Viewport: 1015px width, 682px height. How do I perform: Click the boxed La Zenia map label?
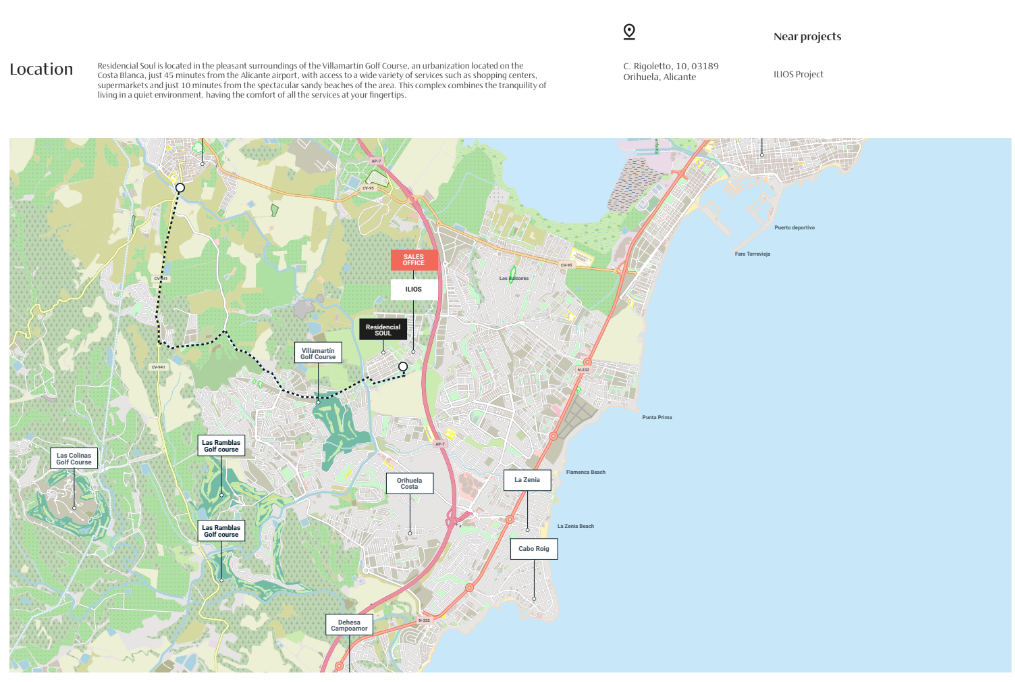click(x=527, y=480)
